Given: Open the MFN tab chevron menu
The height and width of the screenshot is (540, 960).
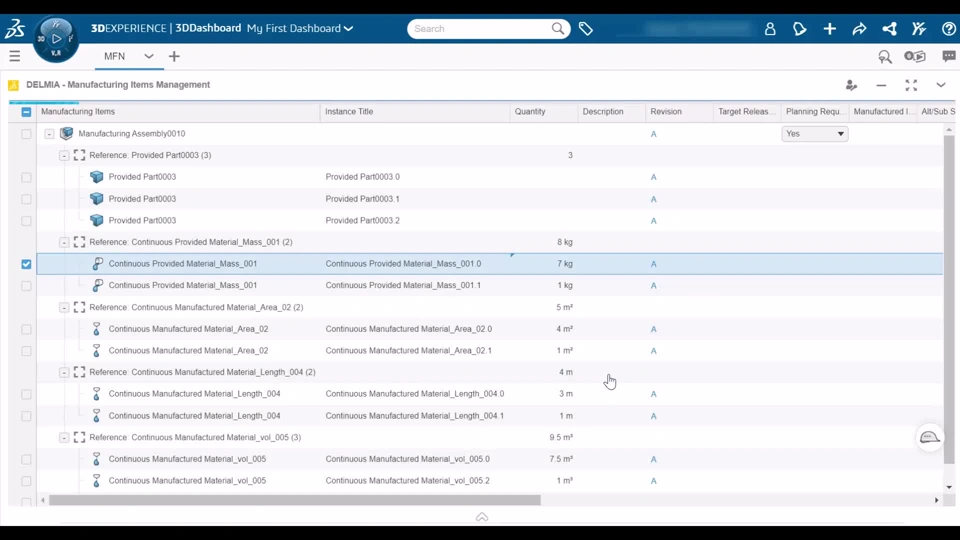Looking at the screenshot, I should [x=149, y=56].
